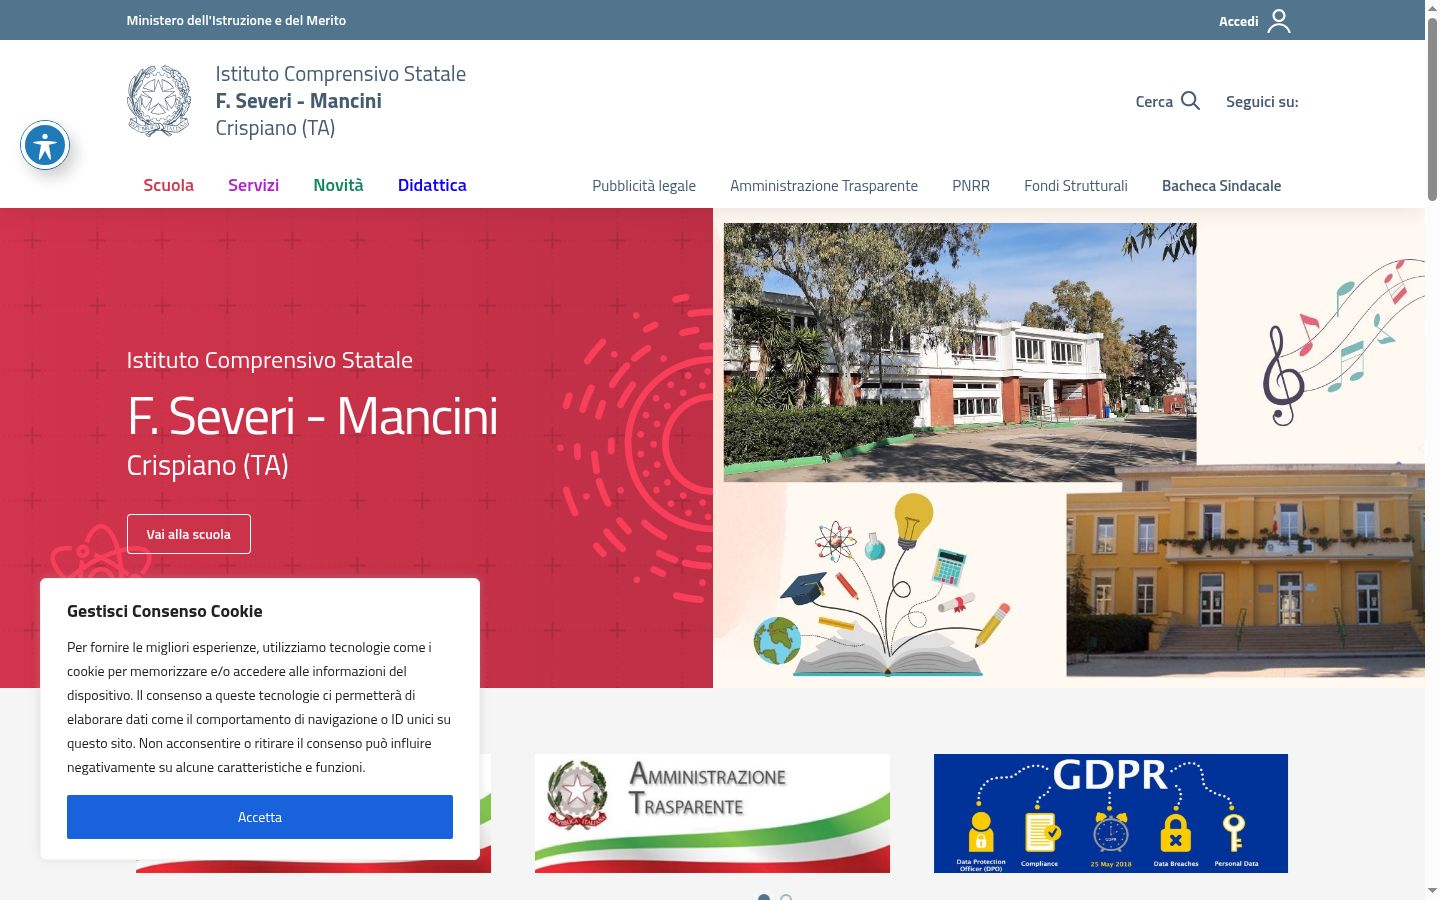Click the Accedi login link

click(1238, 21)
